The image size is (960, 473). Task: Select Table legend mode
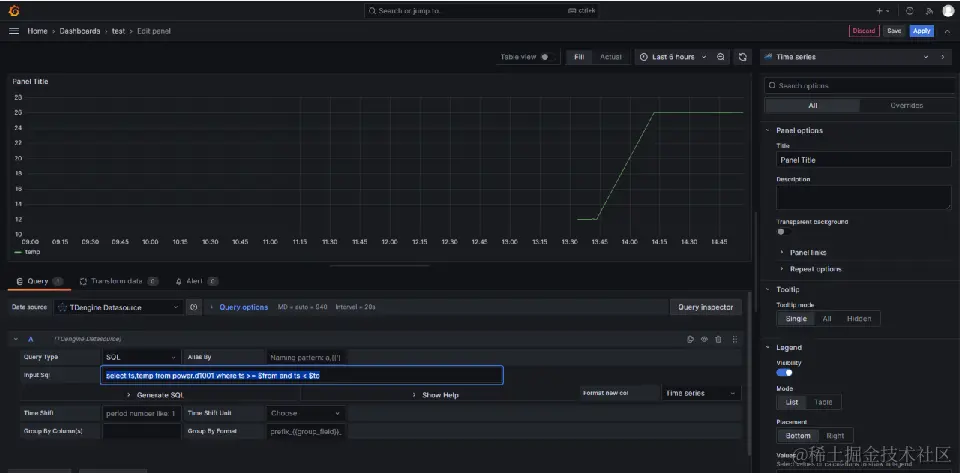coord(823,402)
